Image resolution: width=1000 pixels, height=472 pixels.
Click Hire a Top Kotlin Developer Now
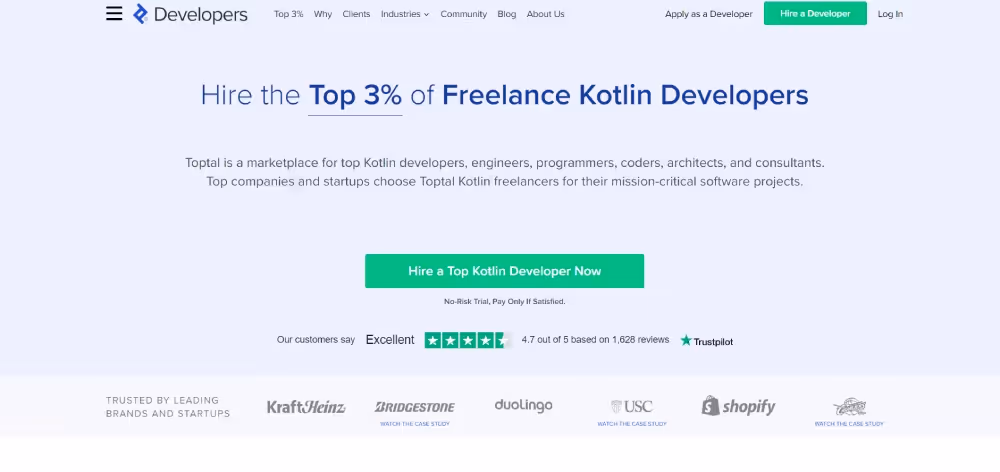[504, 271]
